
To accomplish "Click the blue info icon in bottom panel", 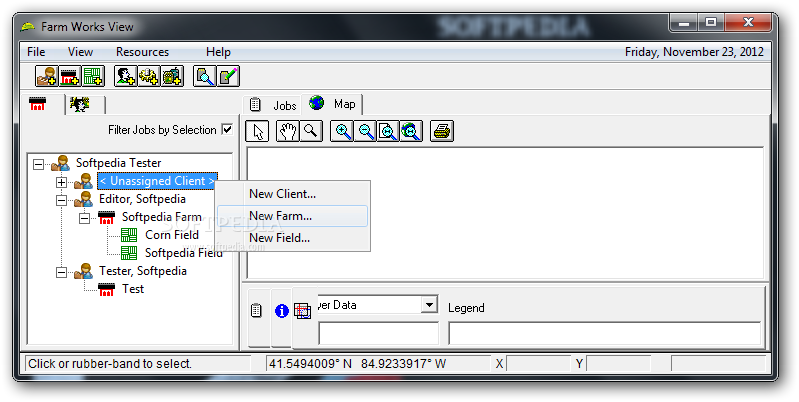I will 282,311.
